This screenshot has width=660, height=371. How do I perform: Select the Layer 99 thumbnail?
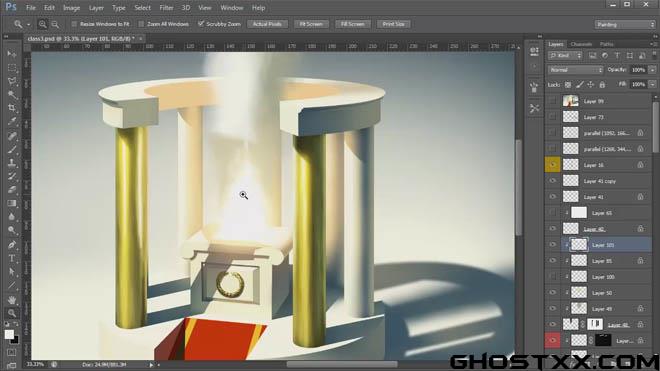[571, 101]
